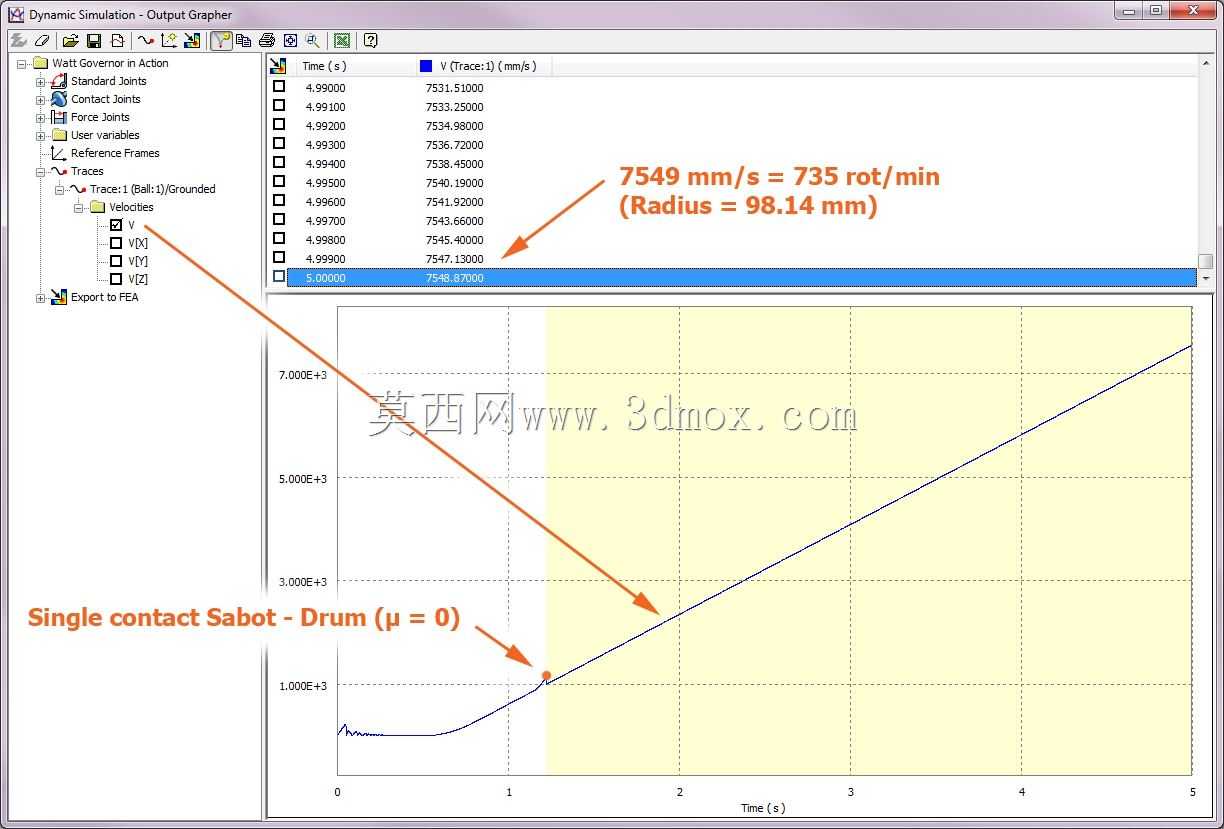Select the User variables tree label
Screen dimensions: 1224x829
105,135
